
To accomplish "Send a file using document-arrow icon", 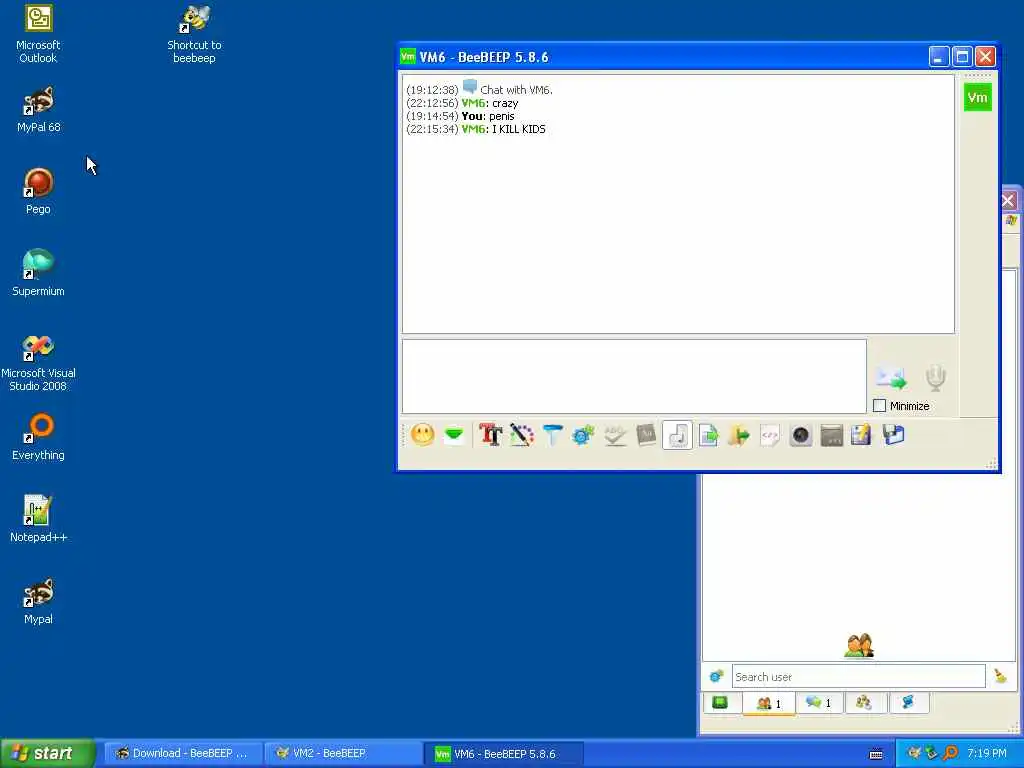I will [x=709, y=435].
